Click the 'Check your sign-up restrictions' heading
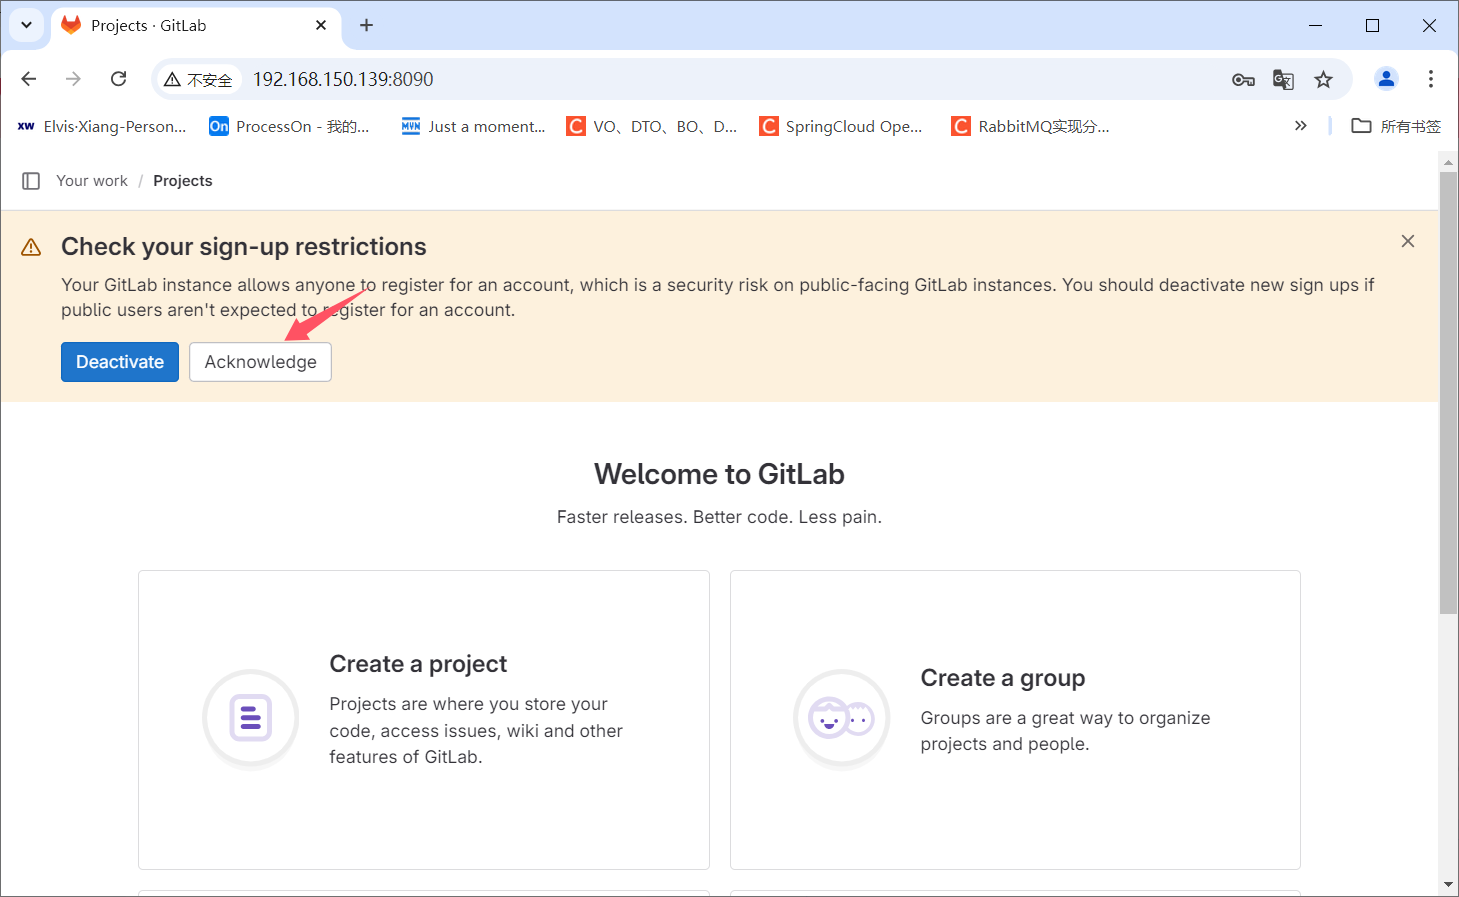This screenshot has width=1459, height=897. [x=244, y=247]
